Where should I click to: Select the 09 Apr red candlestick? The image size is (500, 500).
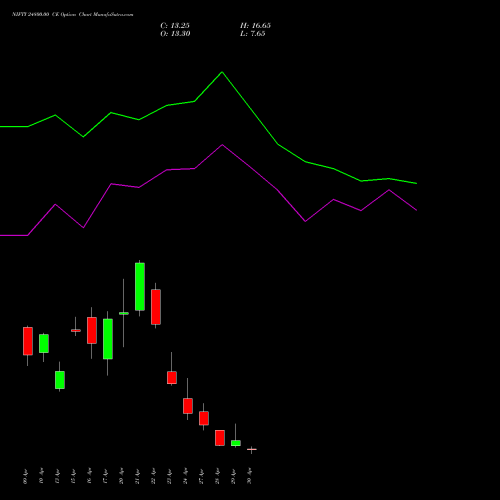click(x=28, y=341)
